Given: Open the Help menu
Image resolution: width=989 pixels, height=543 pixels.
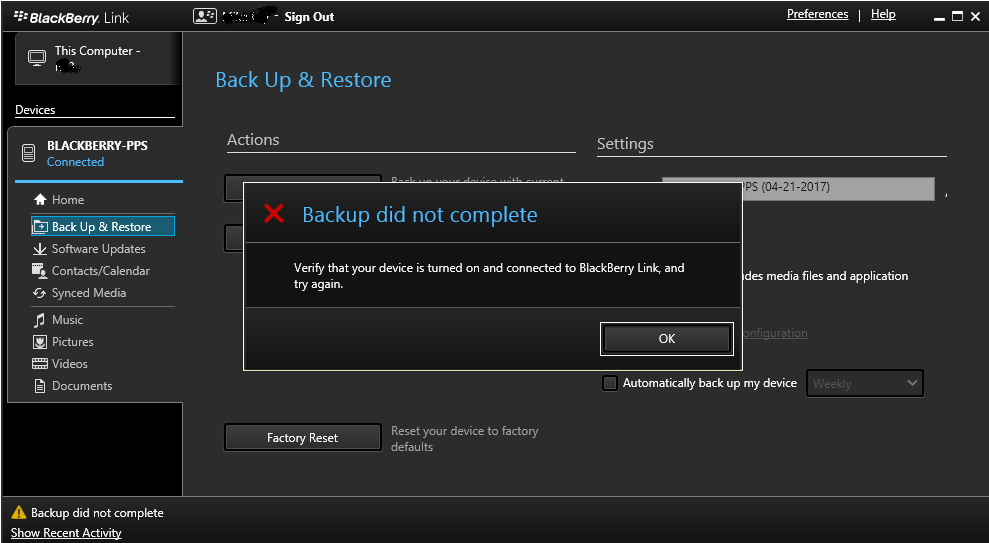Looking at the screenshot, I should point(883,14).
